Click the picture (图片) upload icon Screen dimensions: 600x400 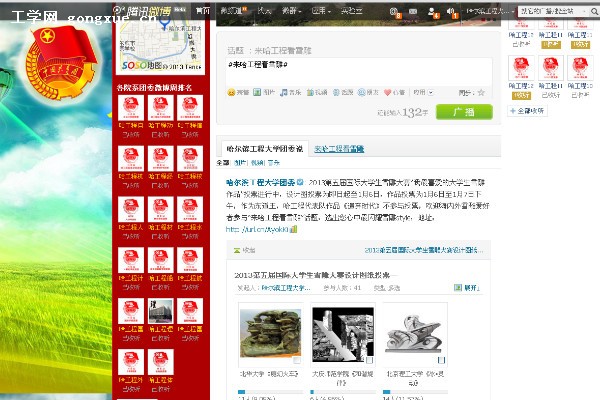pos(256,92)
